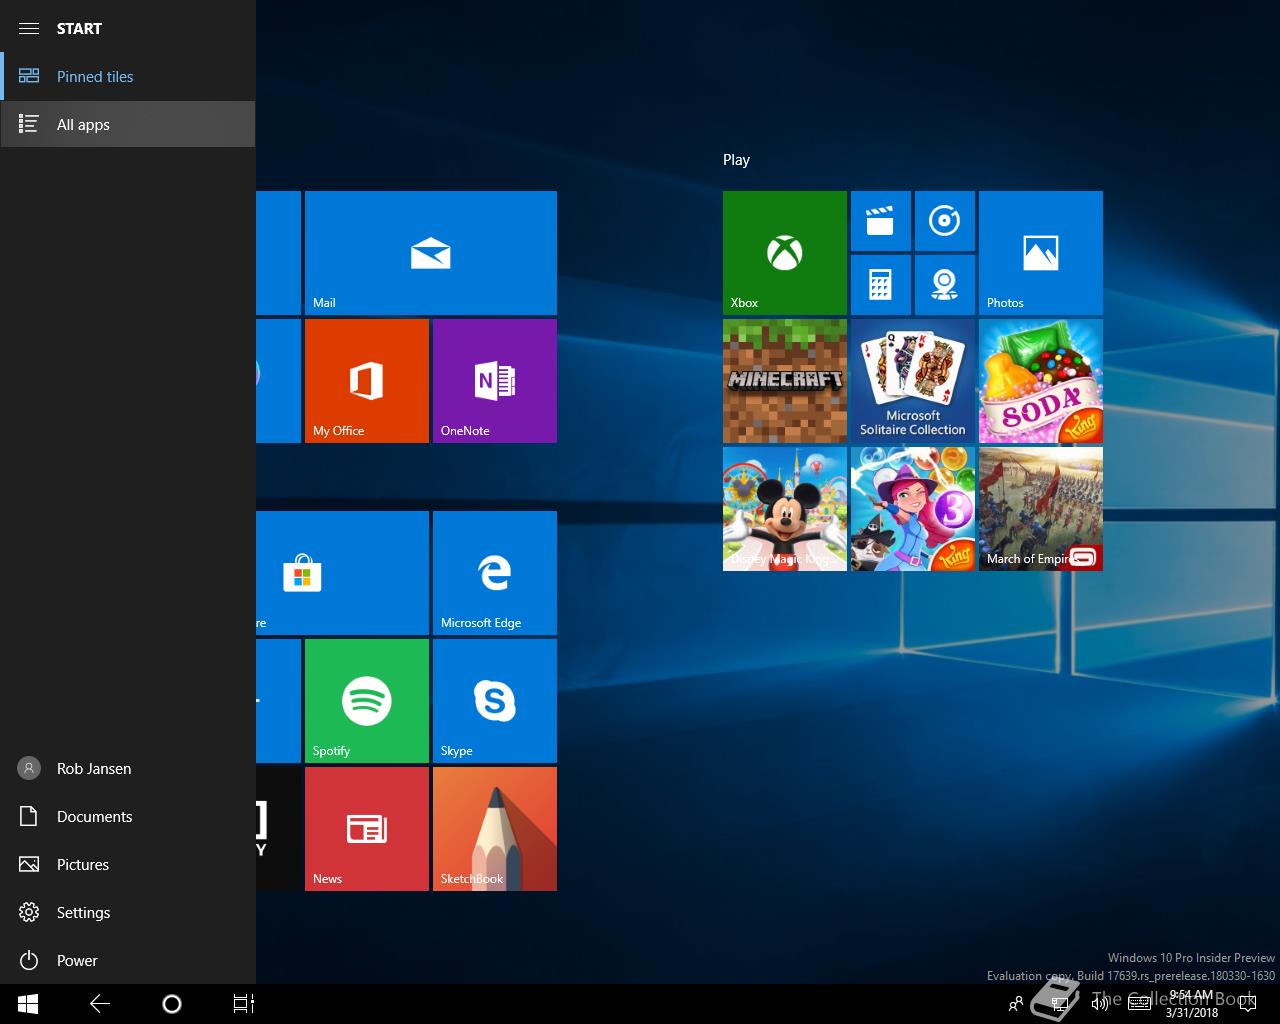Open Task View on the taskbar
Image resolution: width=1280 pixels, height=1024 pixels.
click(243, 1004)
